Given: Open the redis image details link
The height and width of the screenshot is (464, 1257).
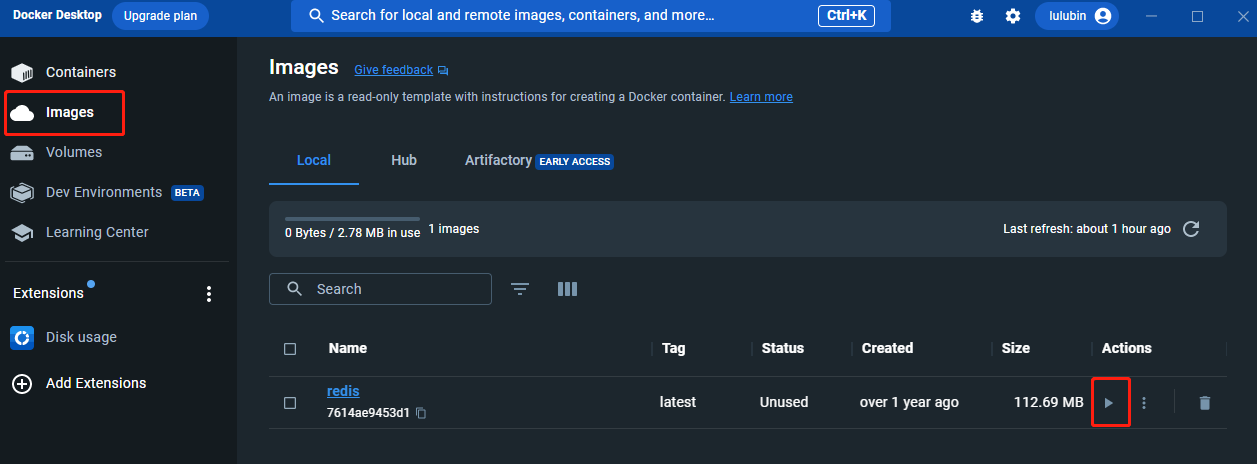Looking at the screenshot, I should coord(343,391).
